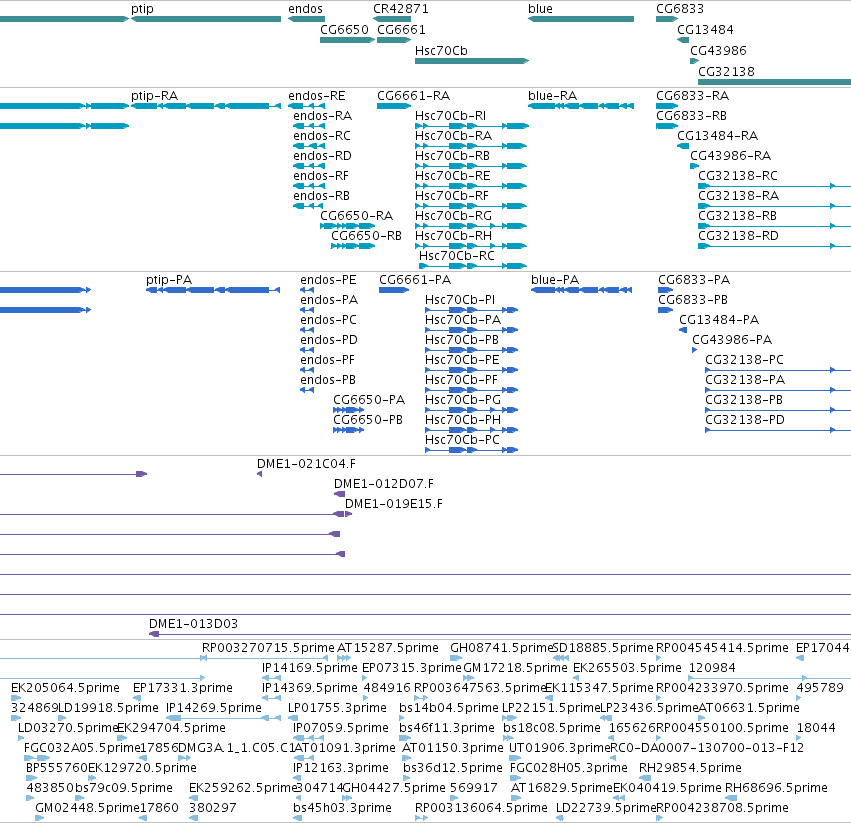Click the endos-PE protein label
This screenshot has width=851, height=823.
[328, 280]
